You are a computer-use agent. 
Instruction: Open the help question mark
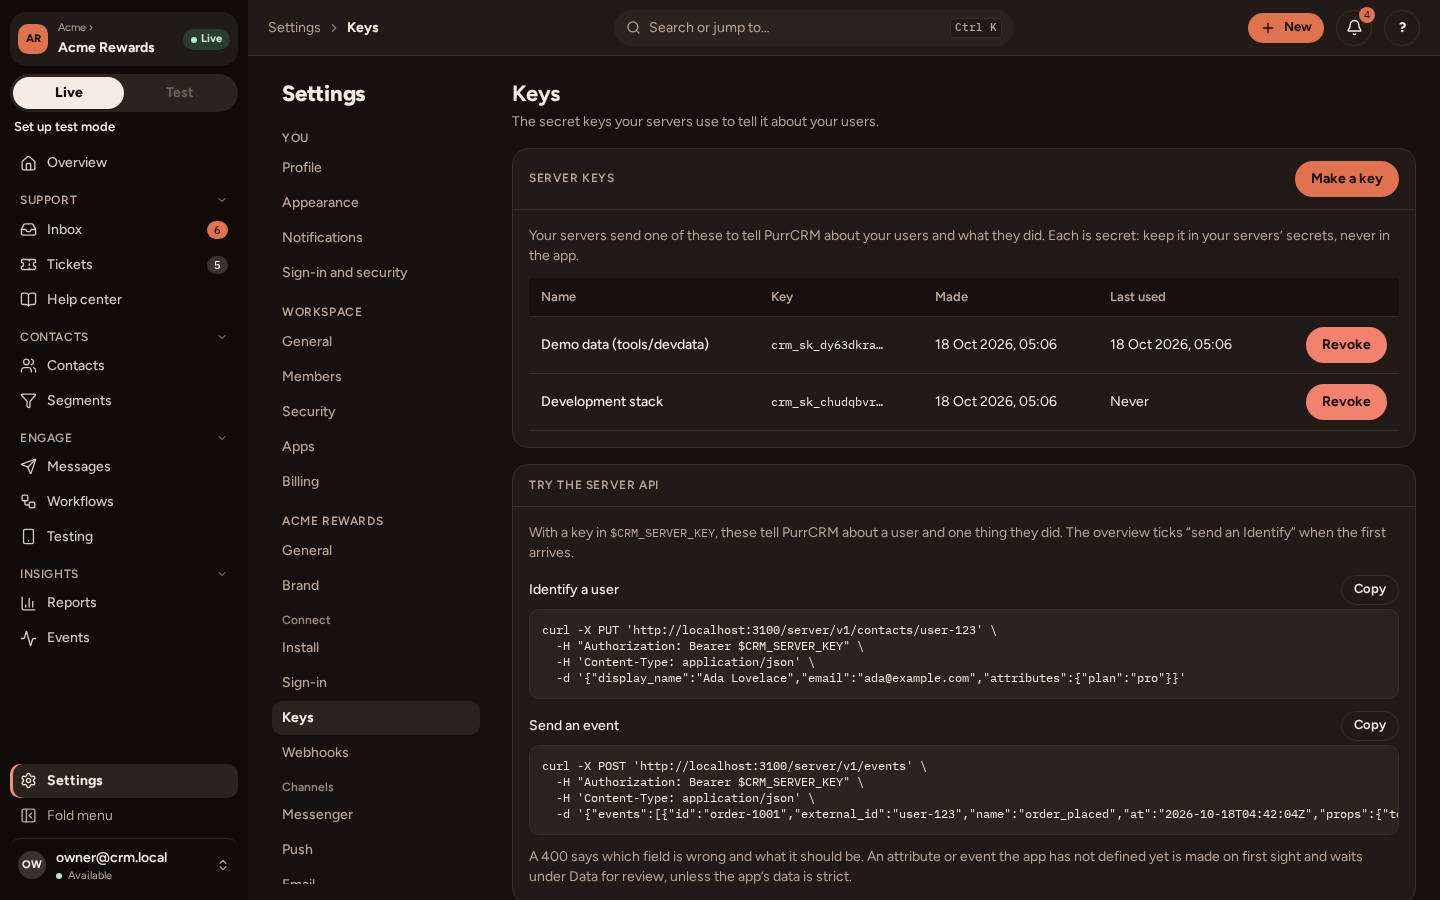point(1402,28)
